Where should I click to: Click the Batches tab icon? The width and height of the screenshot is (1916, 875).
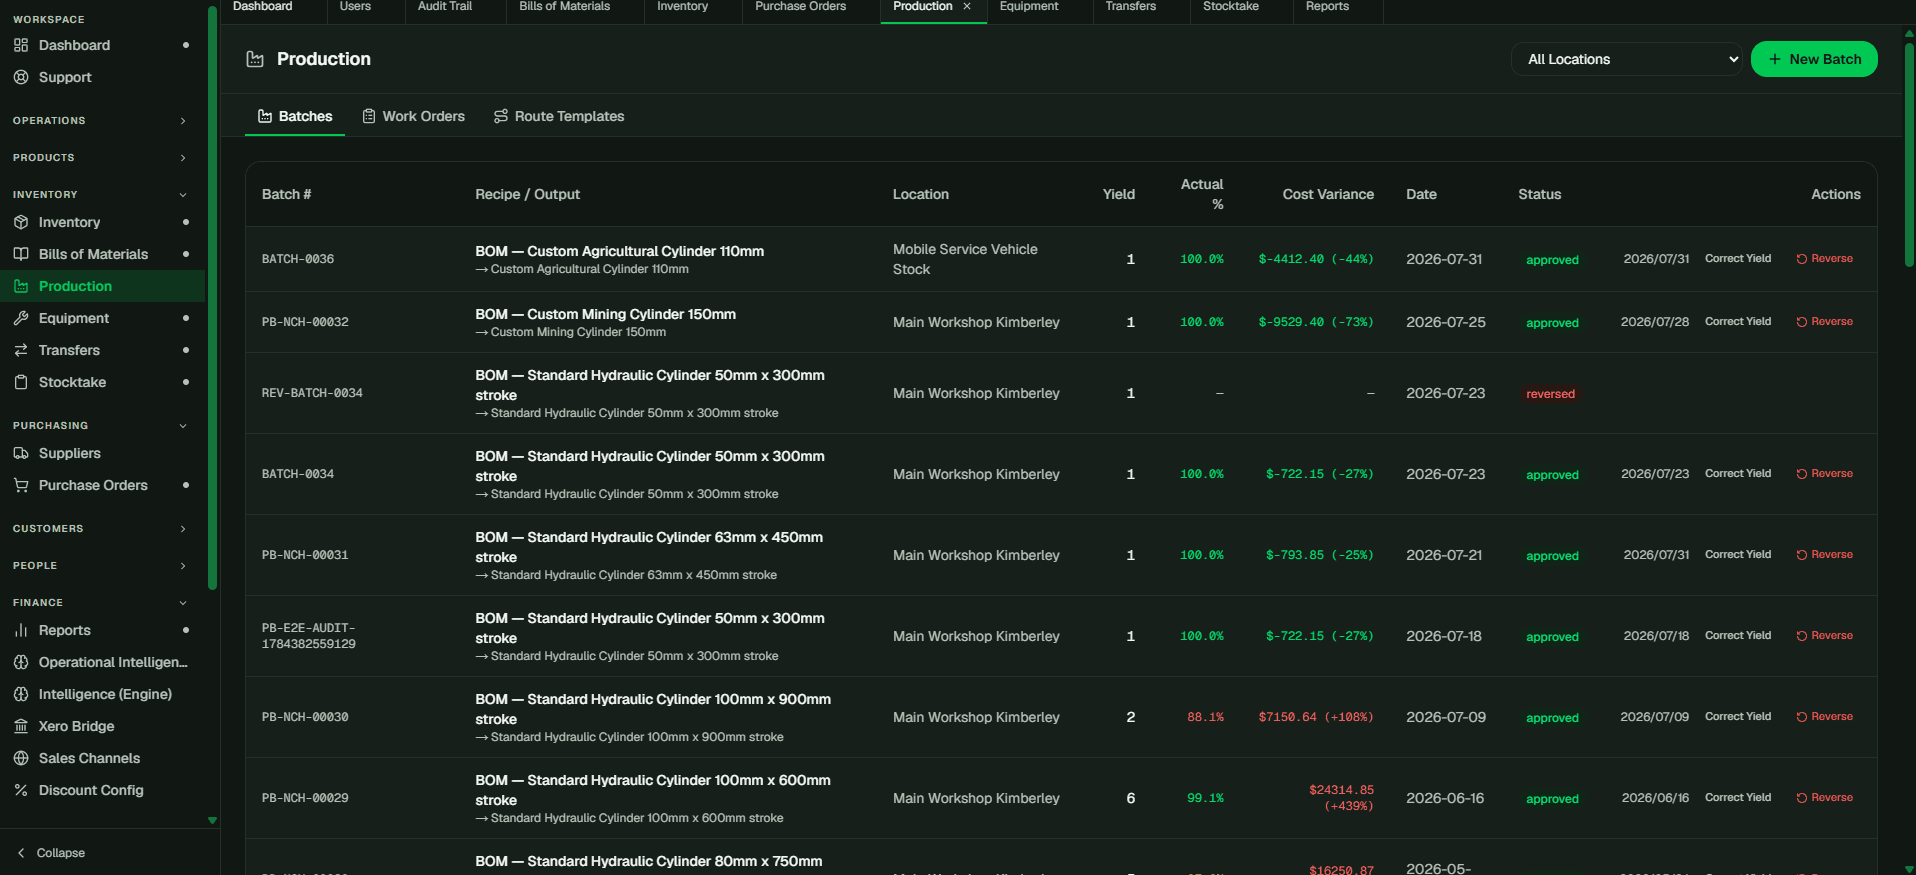pos(265,116)
